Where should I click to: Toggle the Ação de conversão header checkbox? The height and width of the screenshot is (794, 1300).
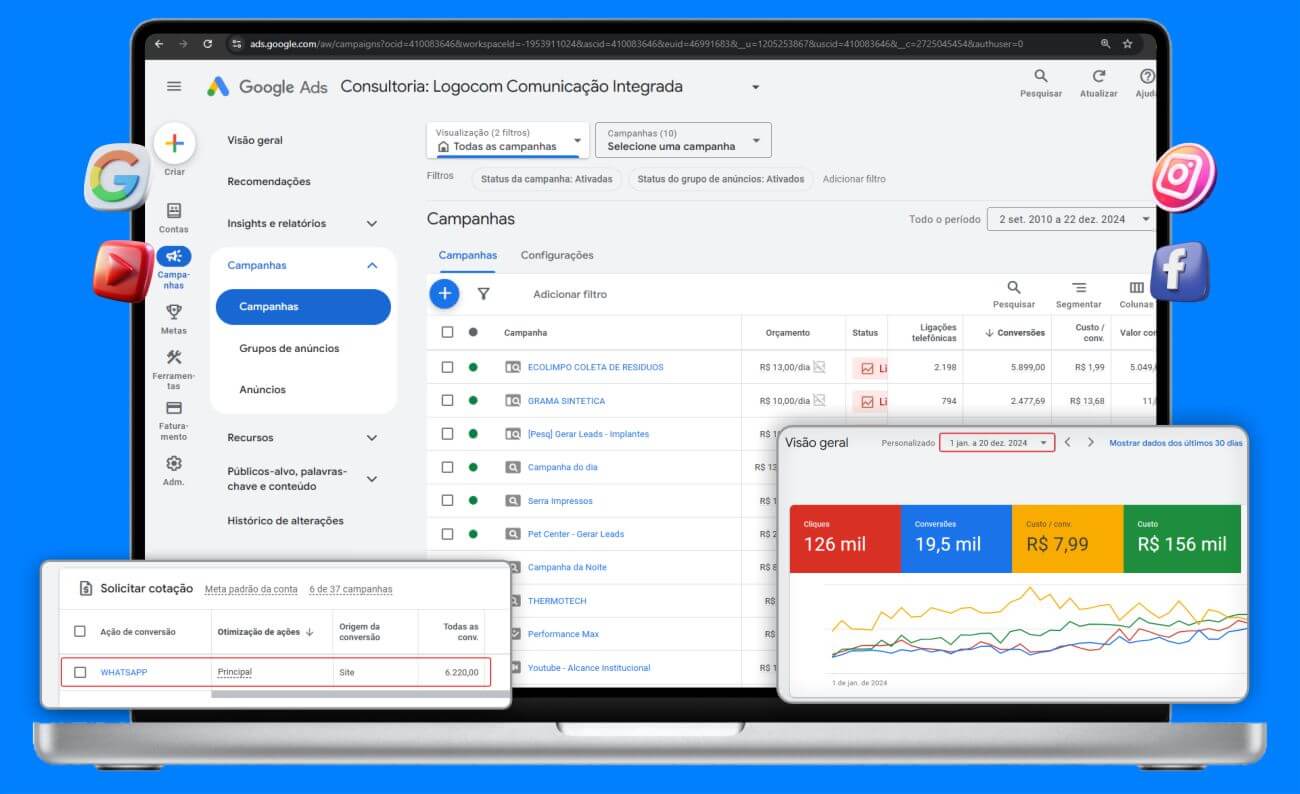tap(80, 631)
